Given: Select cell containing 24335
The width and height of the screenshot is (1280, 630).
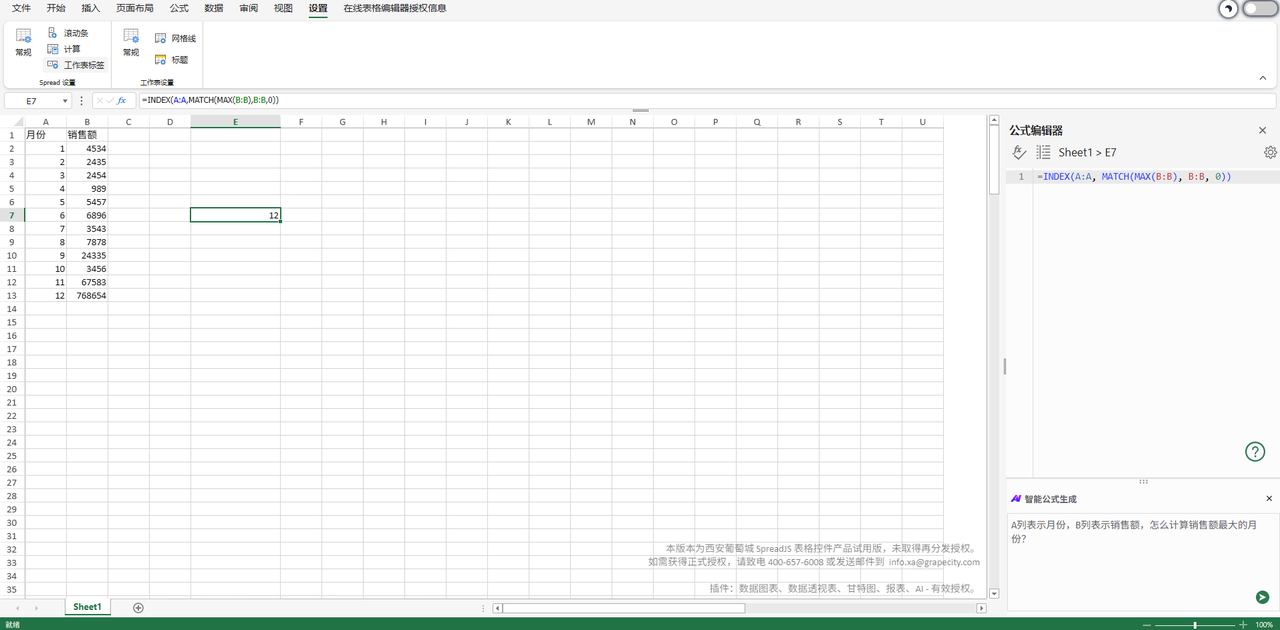Looking at the screenshot, I should (x=87, y=255).
